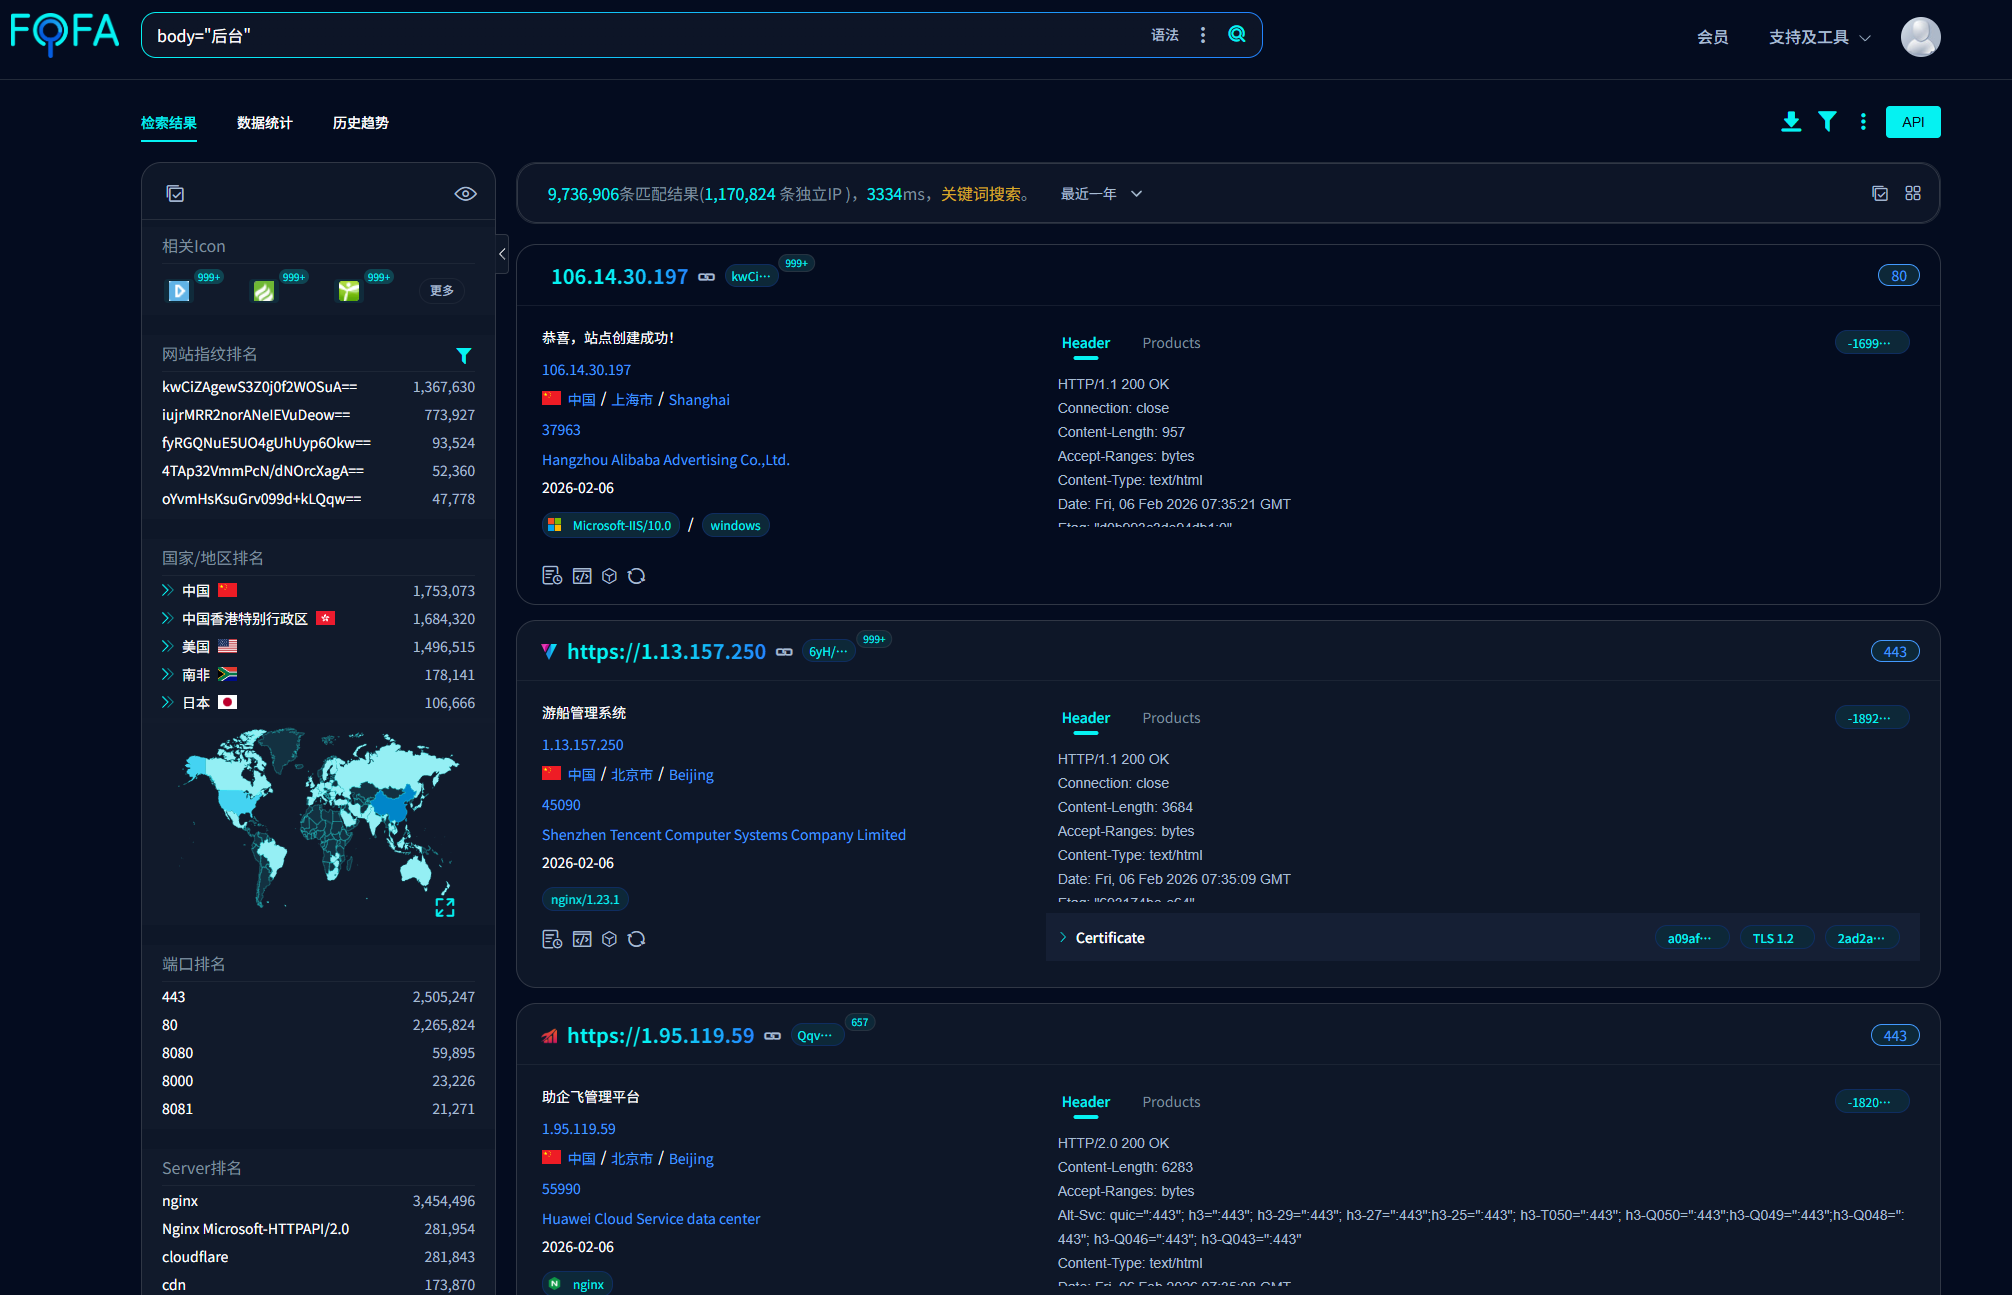Image resolution: width=2012 pixels, height=1295 pixels.
Task: Toggle the eye visibility icon in sidebar
Action: 466,194
